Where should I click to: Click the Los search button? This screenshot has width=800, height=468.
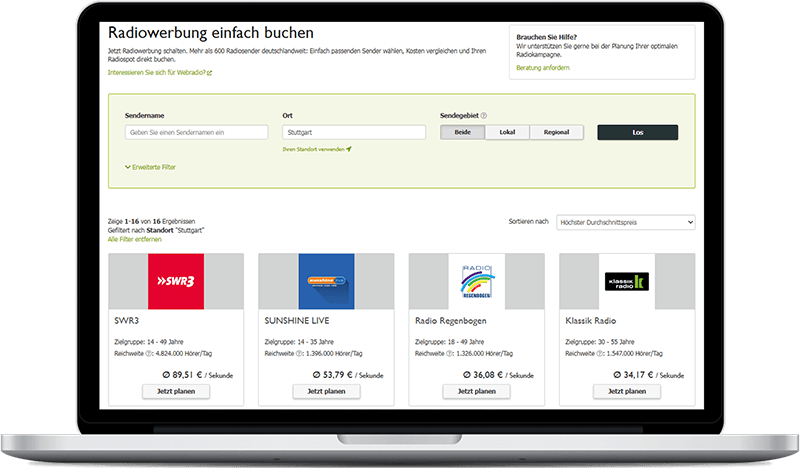[638, 132]
